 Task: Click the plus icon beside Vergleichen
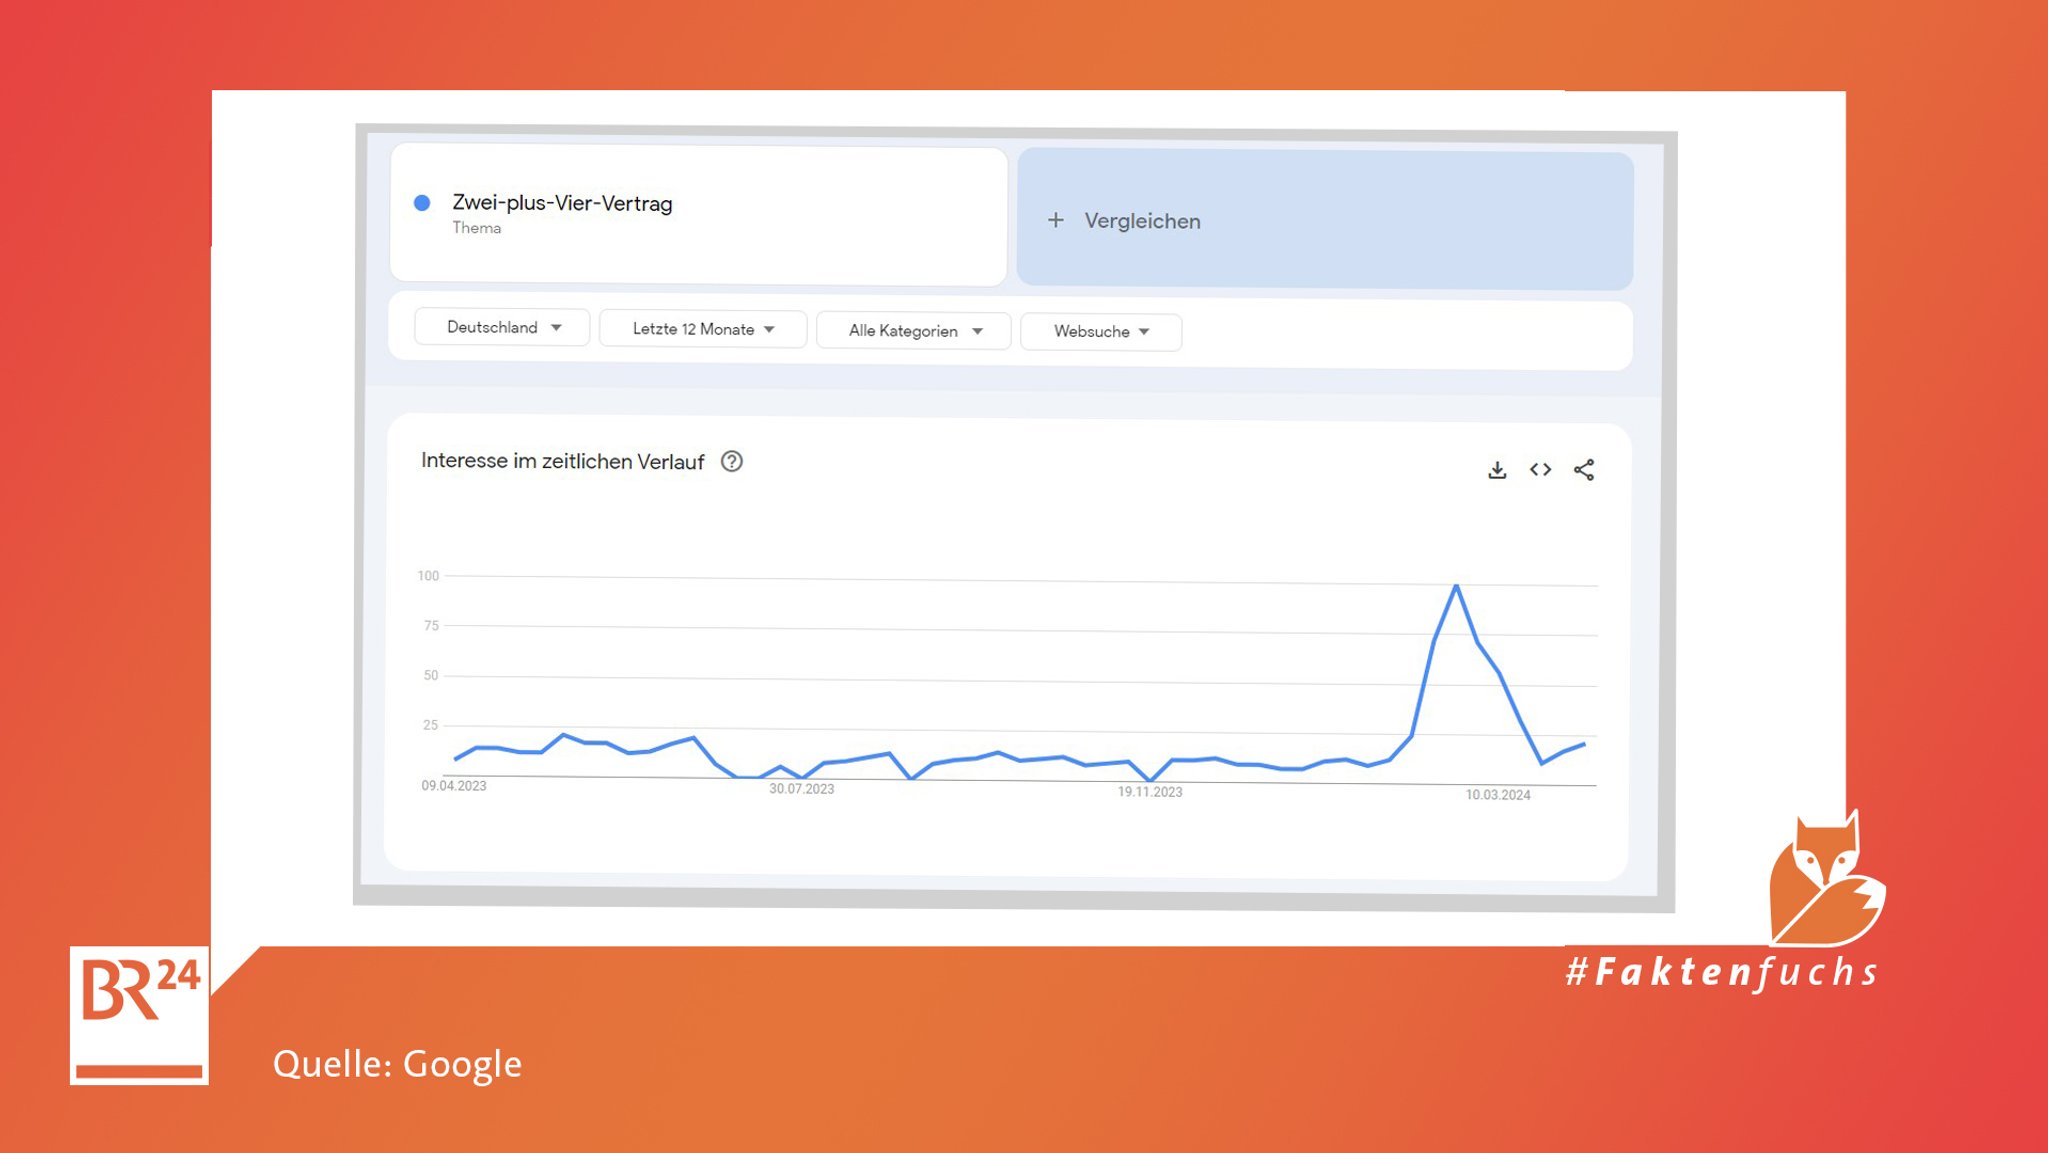1056,220
